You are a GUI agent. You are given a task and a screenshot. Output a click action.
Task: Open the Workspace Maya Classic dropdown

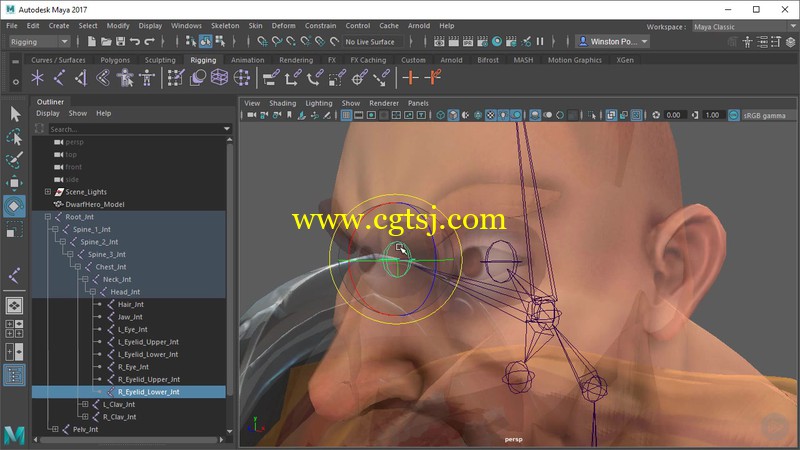[x=744, y=27]
